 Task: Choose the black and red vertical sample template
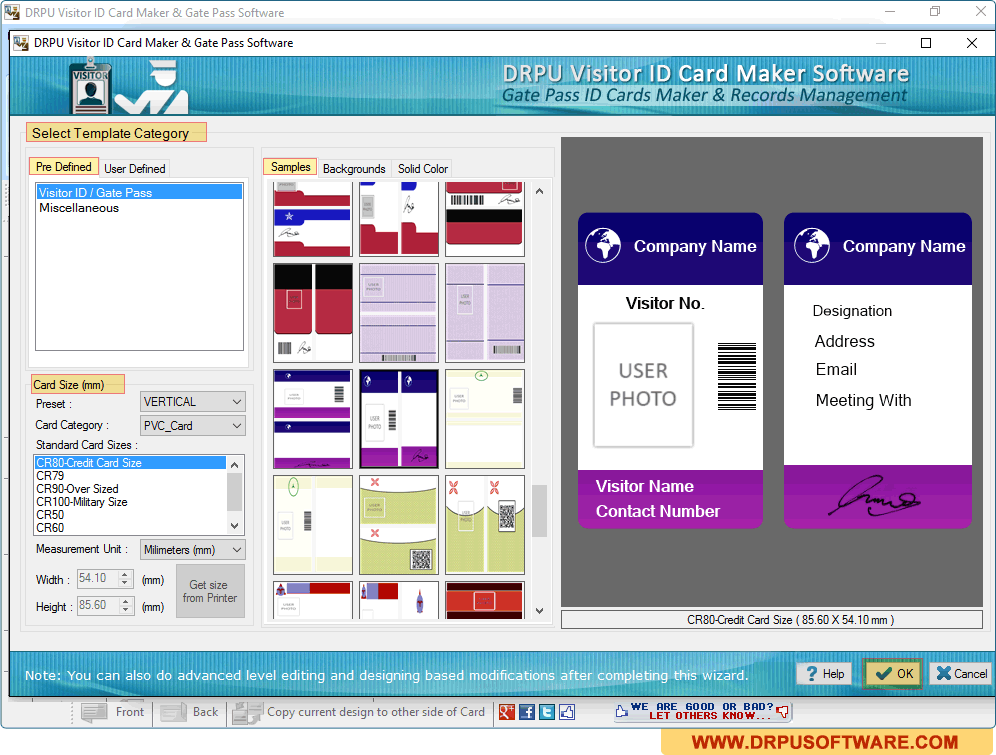point(313,313)
